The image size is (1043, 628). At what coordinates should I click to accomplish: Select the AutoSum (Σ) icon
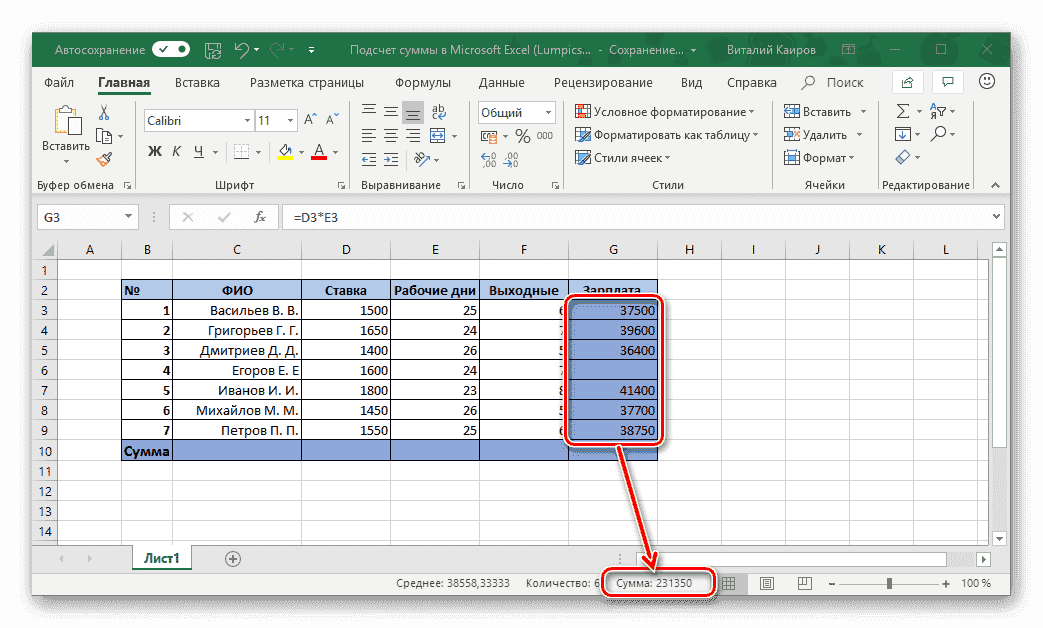[905, 111]
